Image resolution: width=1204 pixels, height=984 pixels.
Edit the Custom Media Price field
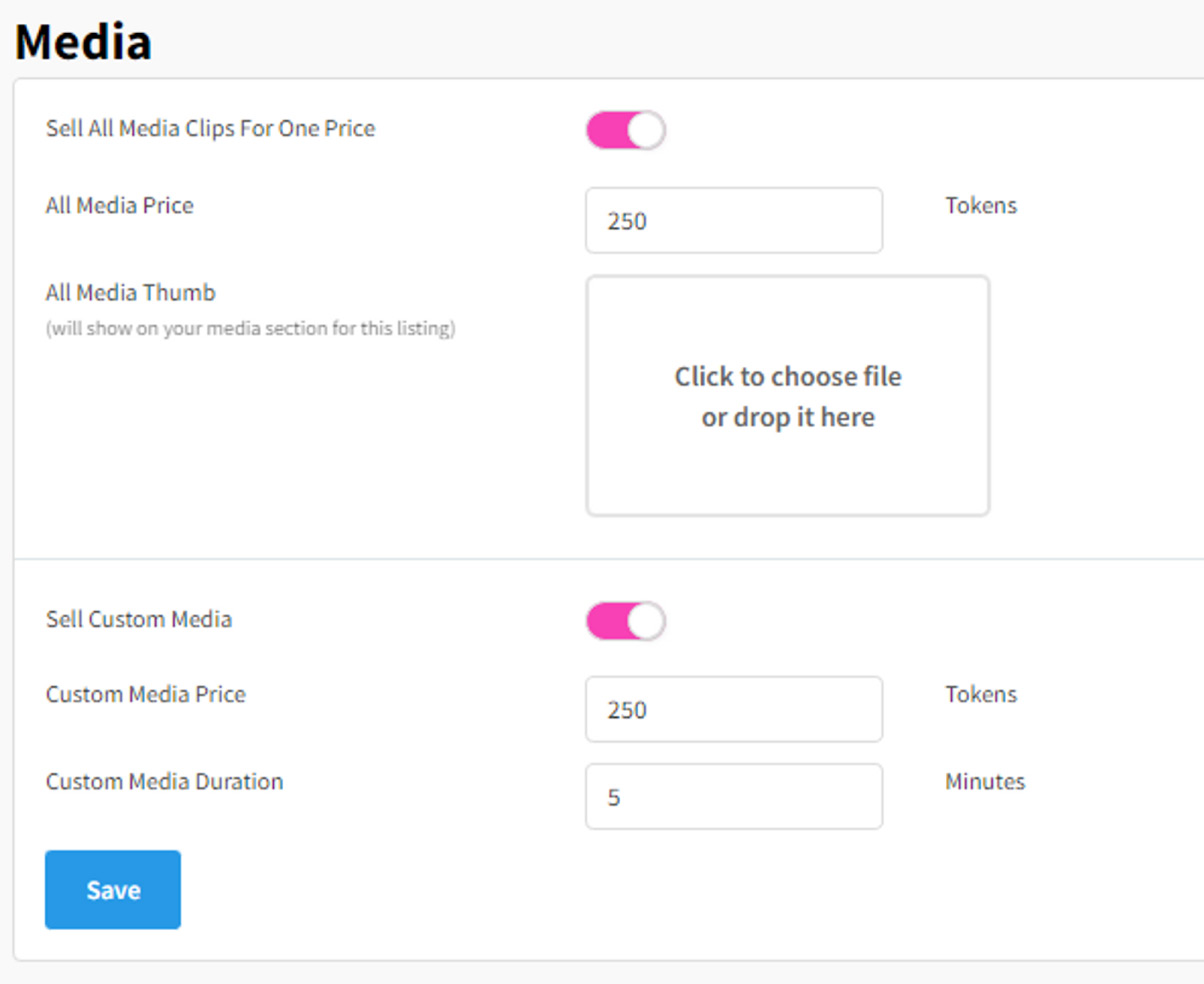734,709
